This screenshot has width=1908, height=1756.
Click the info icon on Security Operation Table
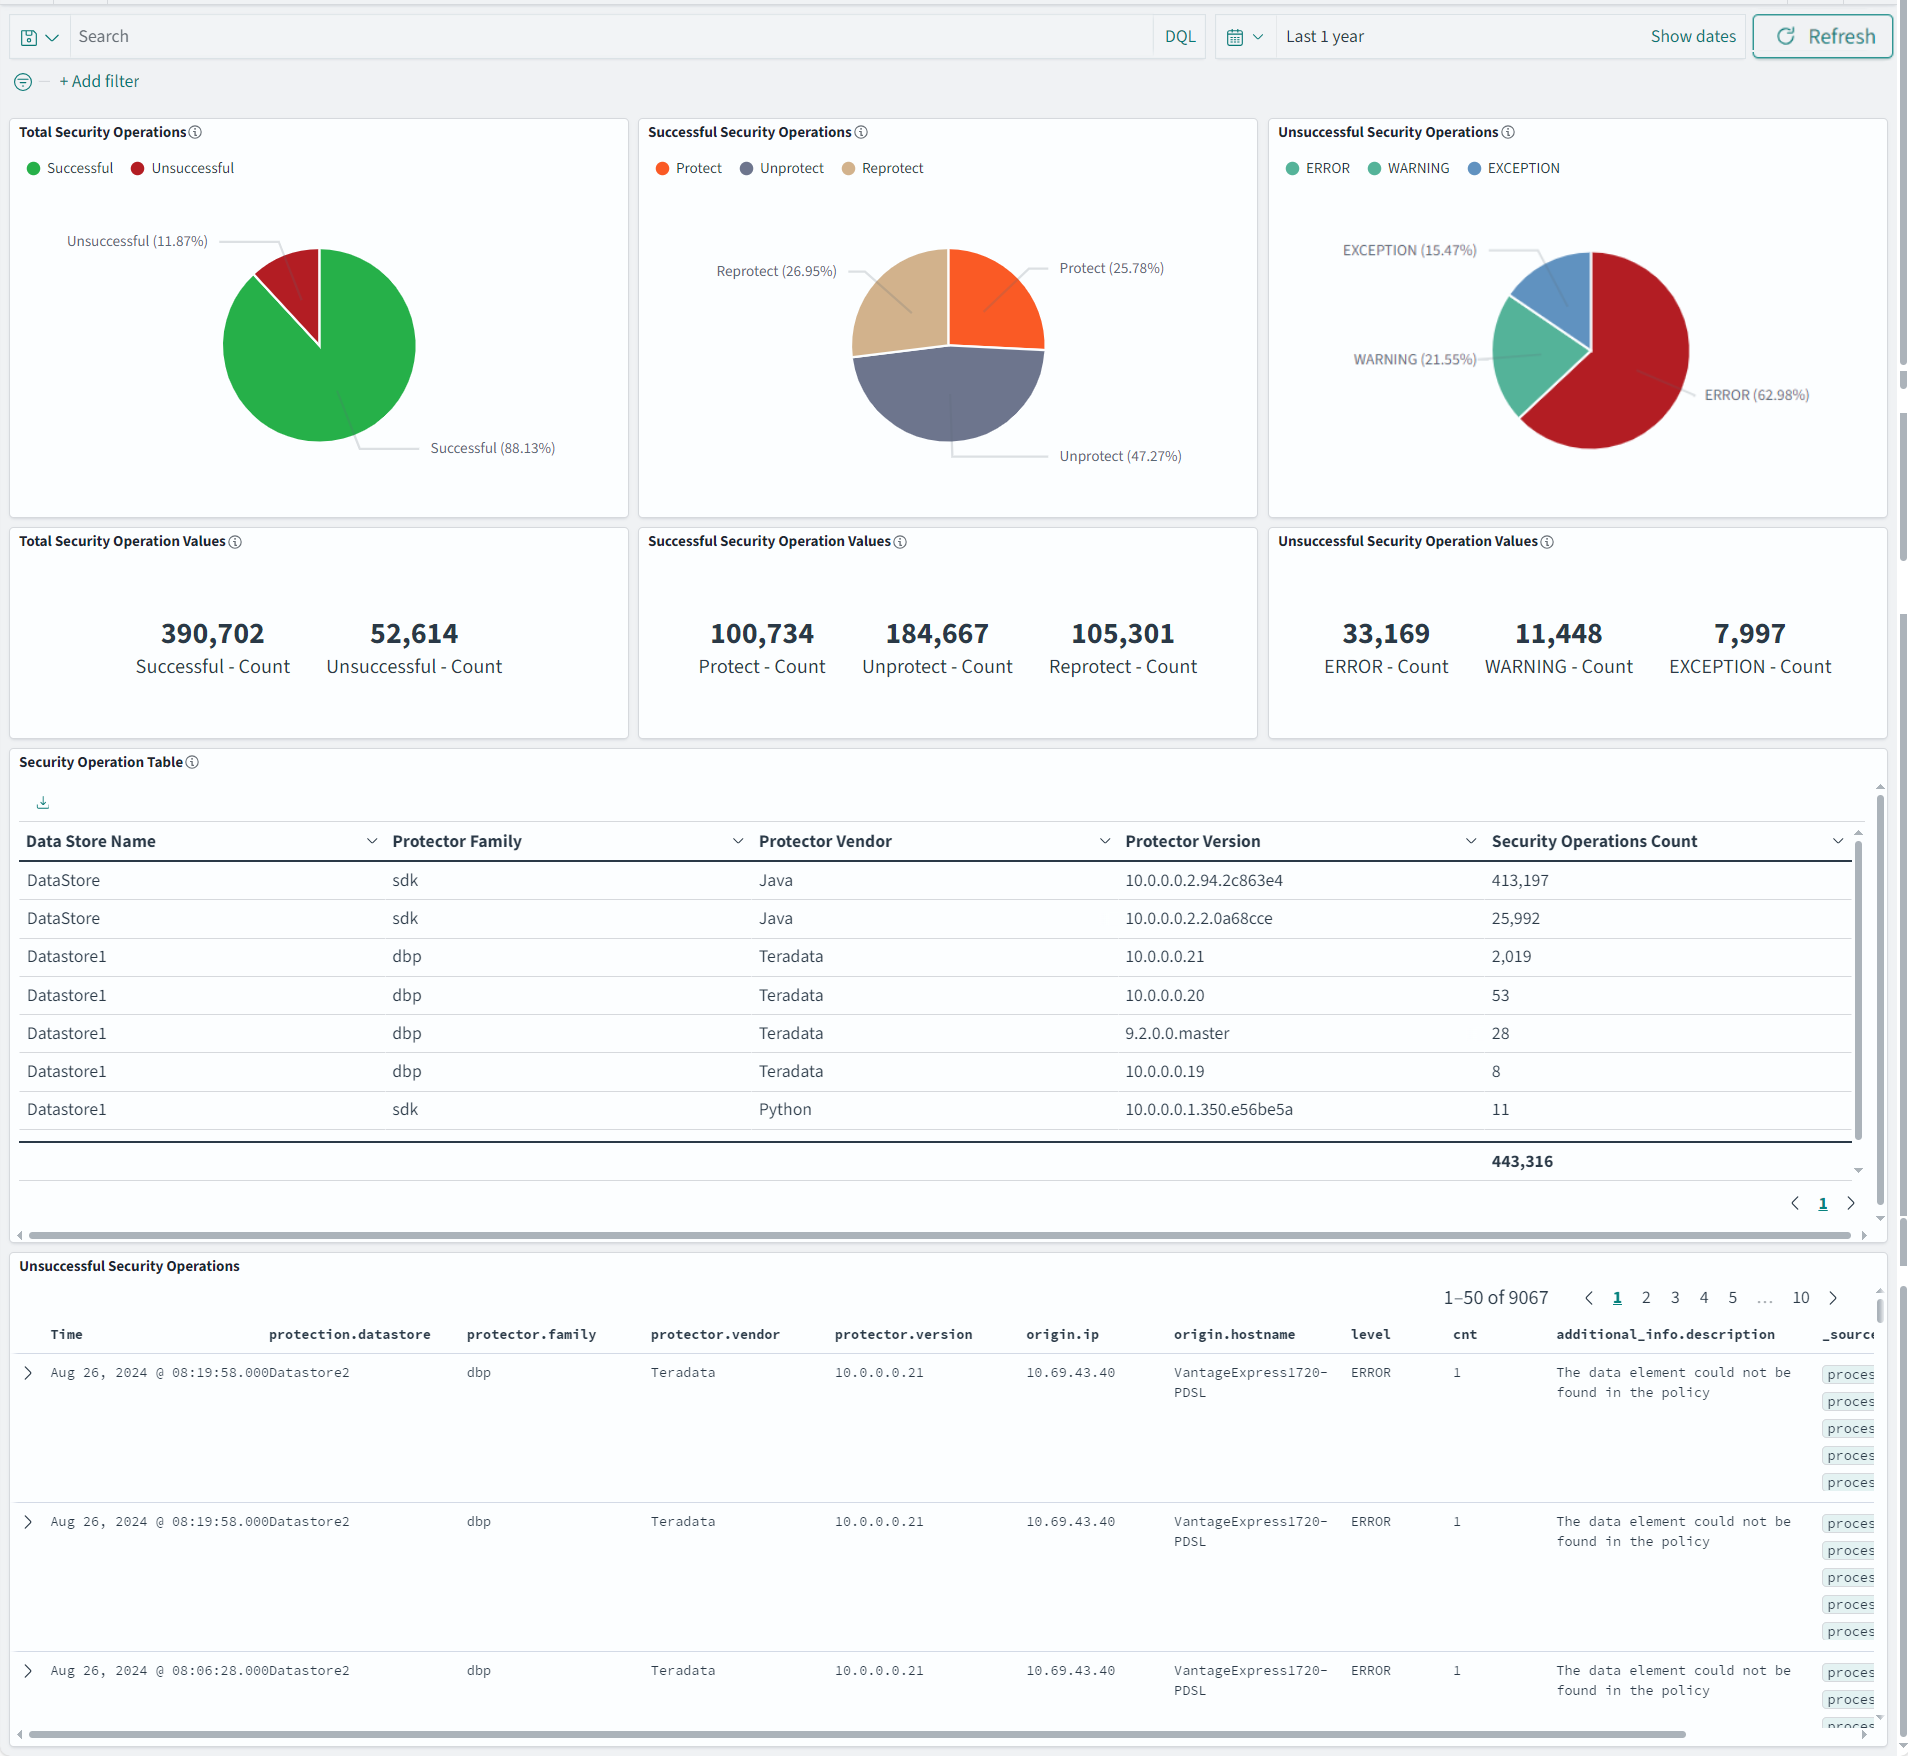point(191,762)
